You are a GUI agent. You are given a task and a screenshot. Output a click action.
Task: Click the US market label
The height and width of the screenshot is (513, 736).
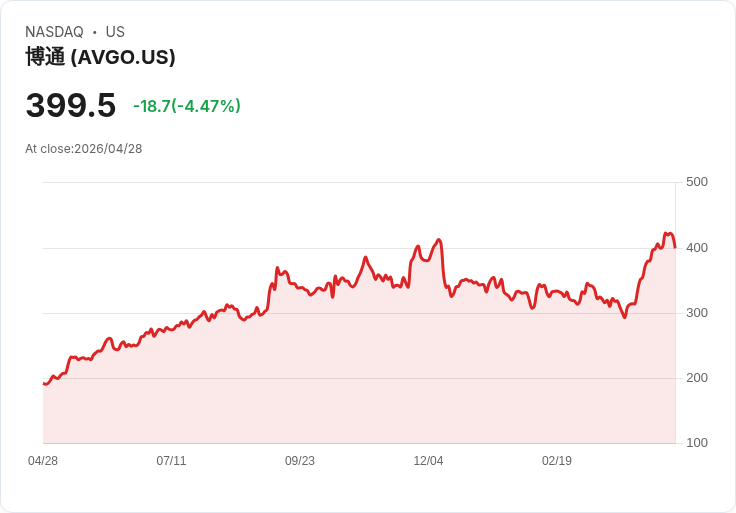(115, 32)
